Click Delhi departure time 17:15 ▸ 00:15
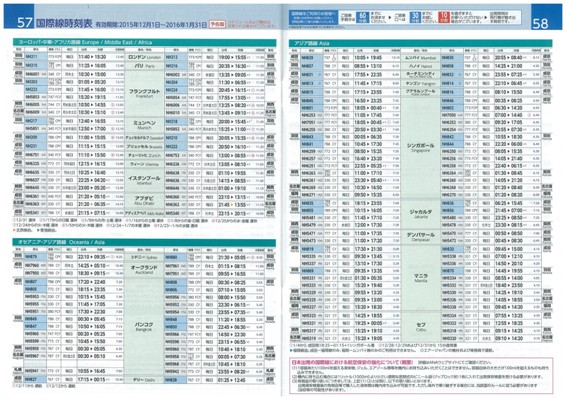Image resolution: width=566 pixels, height=400 pixels. coord(92,380)
